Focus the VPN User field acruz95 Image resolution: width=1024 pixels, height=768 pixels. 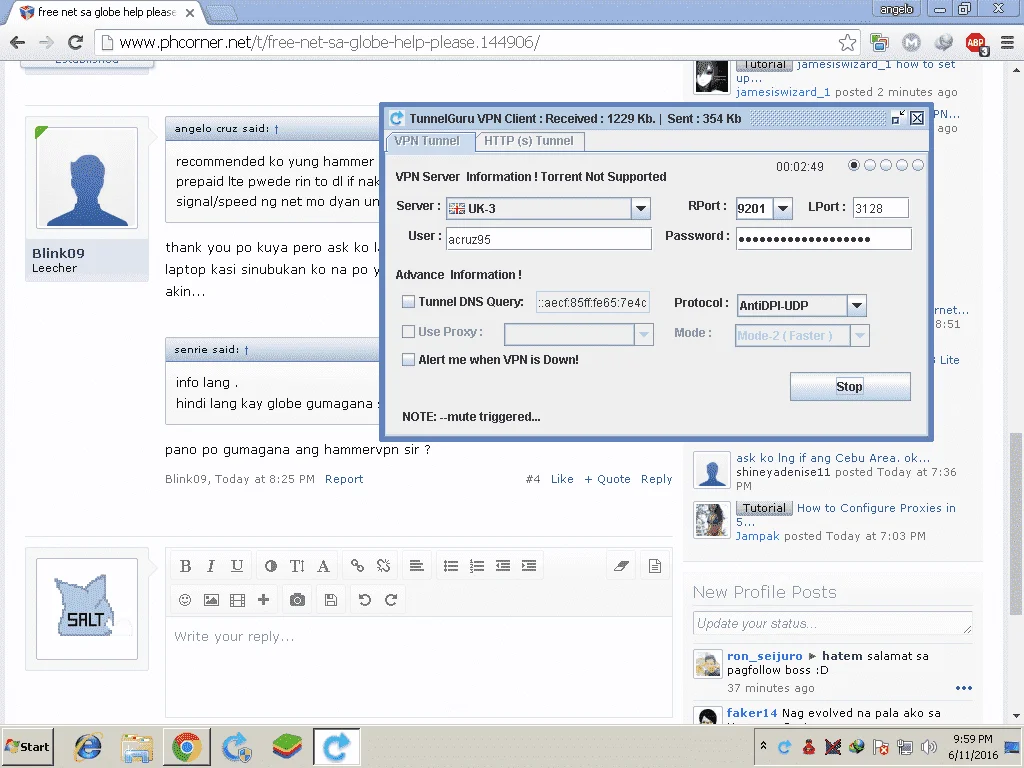coord(549,239)
